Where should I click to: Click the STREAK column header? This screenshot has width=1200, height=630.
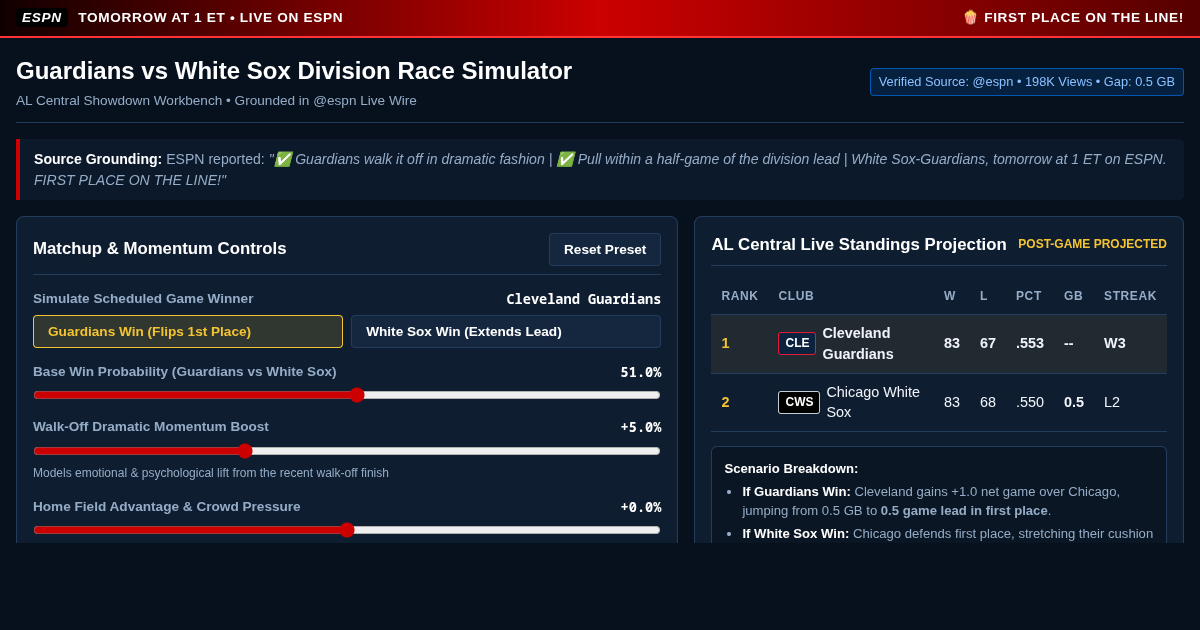(1130, 296)
